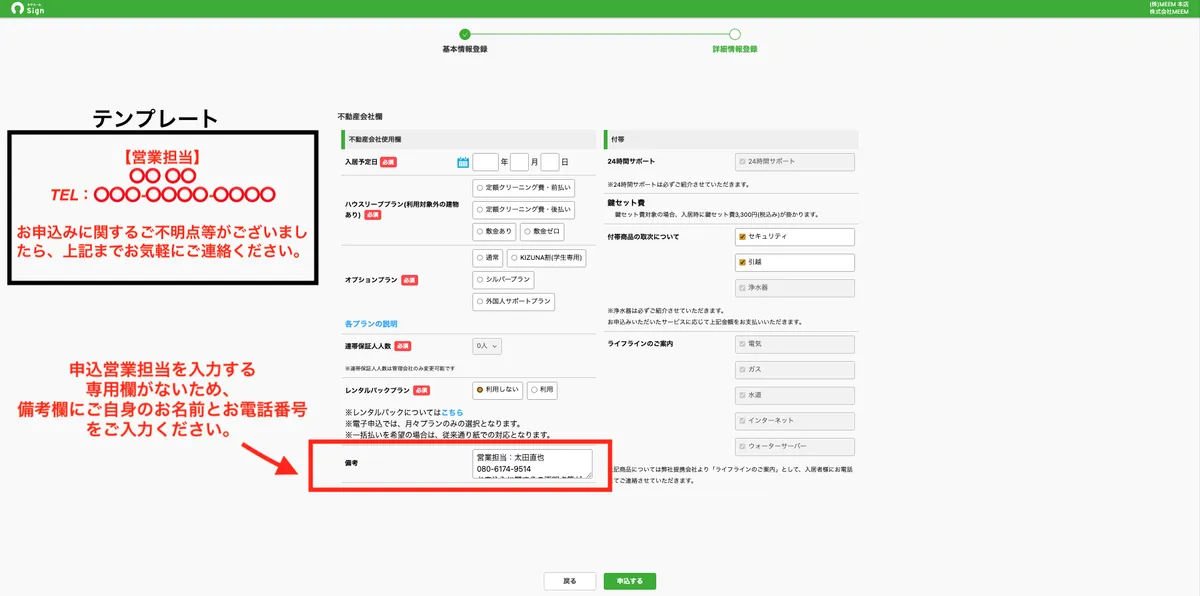Click the green 申込する submit button
1200x596 pixels.
click(x=629, y=580)
